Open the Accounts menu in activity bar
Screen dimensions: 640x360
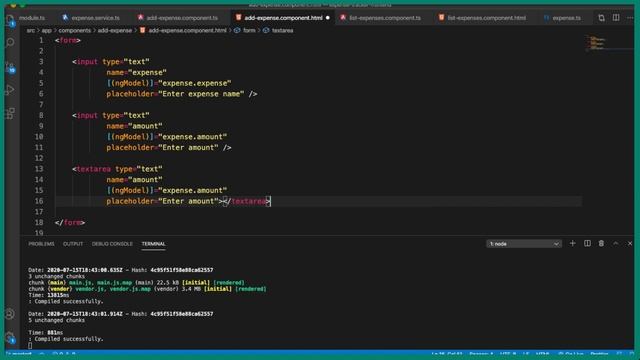(x=10, y=314)
